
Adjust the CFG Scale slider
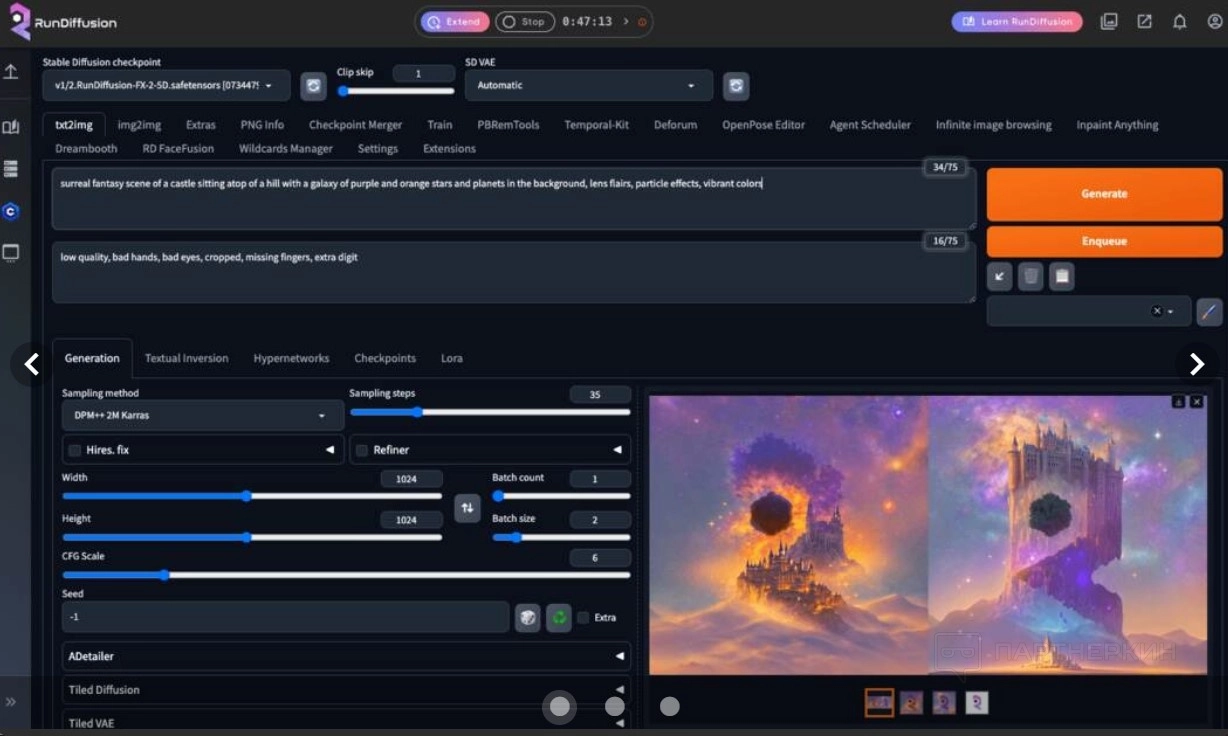pos(165,575)
